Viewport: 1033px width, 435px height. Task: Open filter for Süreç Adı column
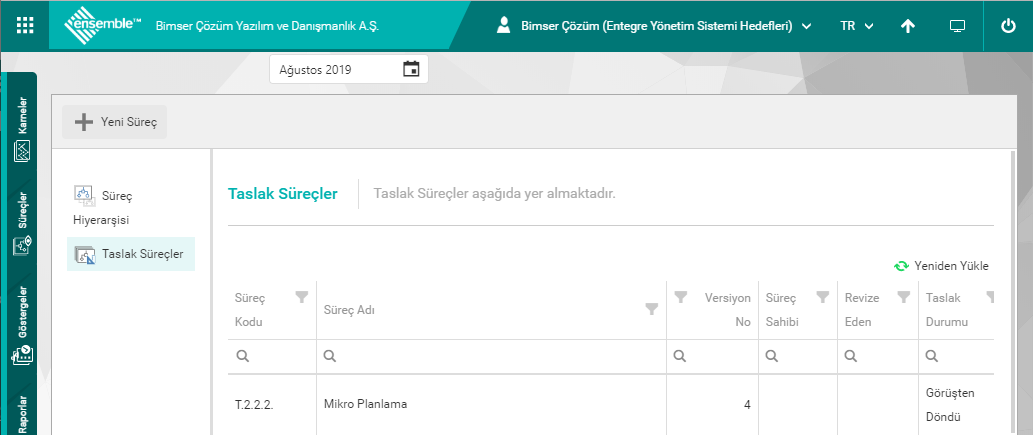point(652,309)
